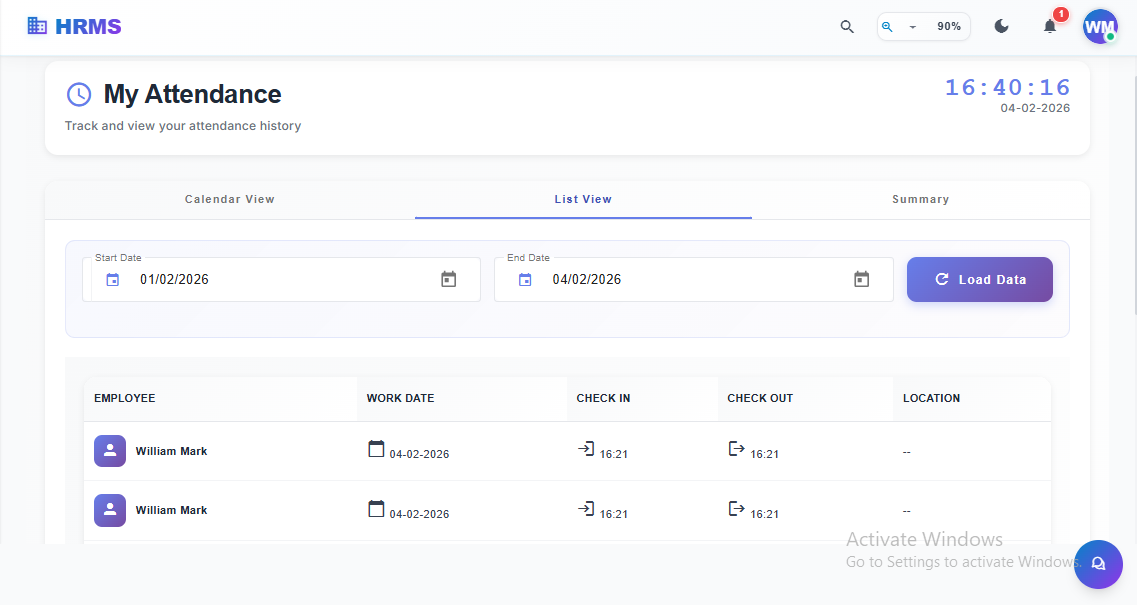The image size is (1137, 605).
Task: Open the Start Date picker calendar button
Action: point(449,279)
